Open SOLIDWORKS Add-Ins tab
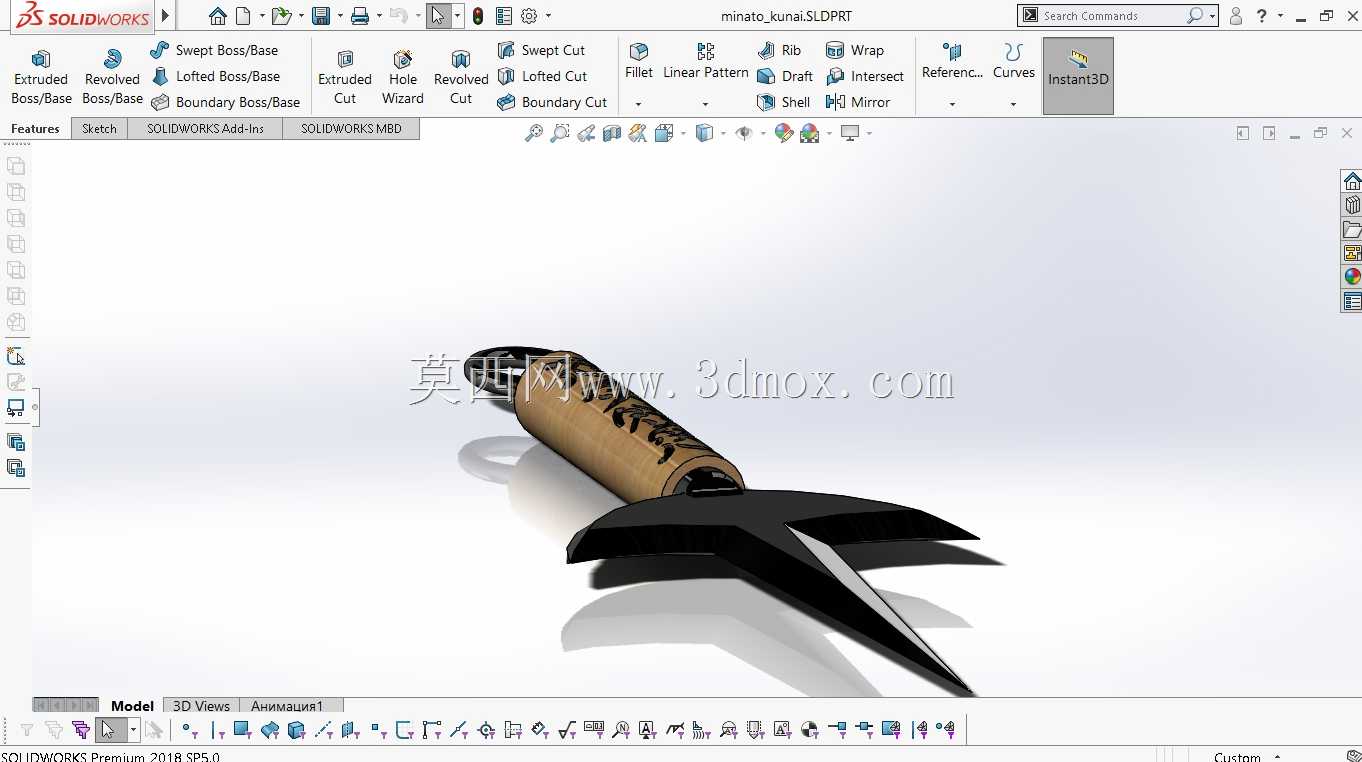Screen dimensions: 1362x762 [205, 129]
